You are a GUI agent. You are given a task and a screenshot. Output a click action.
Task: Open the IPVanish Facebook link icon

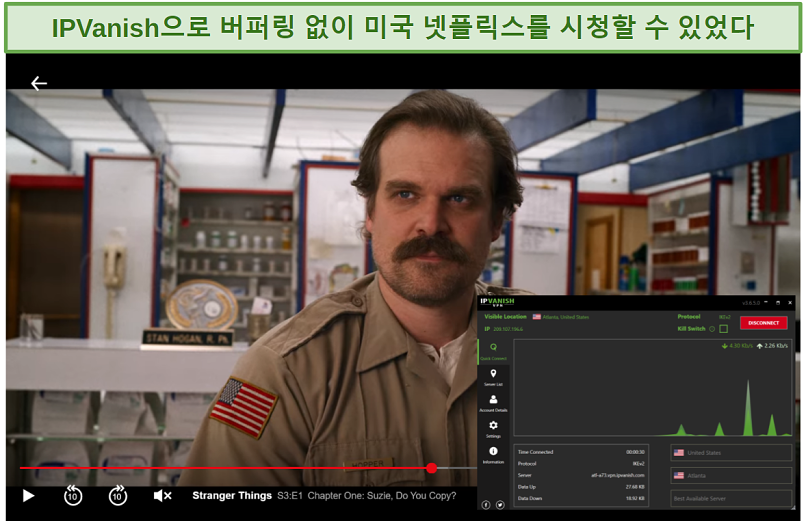(486, 505)
